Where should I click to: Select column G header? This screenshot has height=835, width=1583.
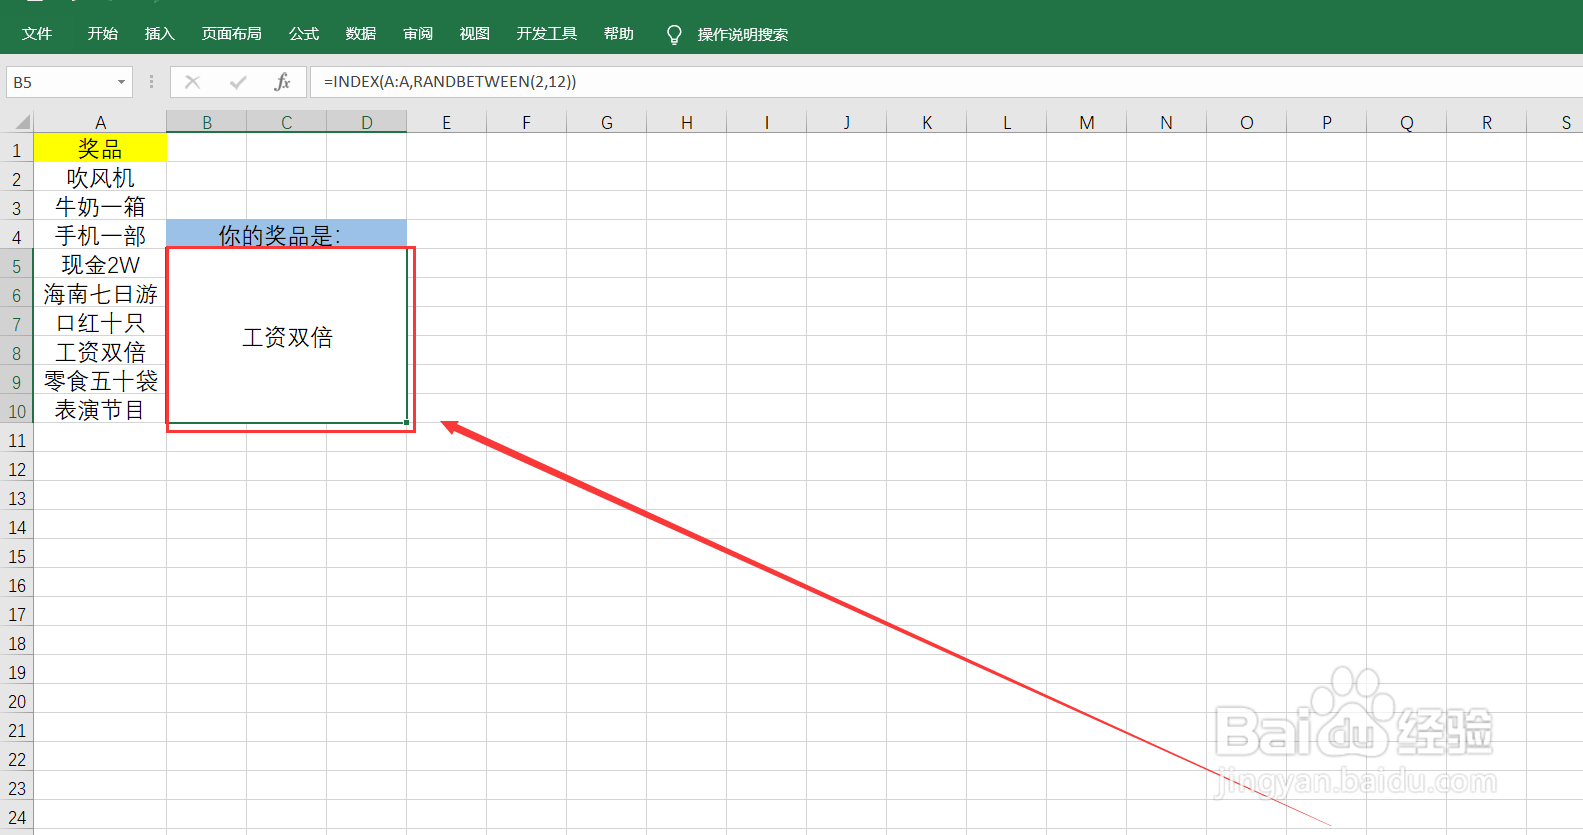(606, 122)
